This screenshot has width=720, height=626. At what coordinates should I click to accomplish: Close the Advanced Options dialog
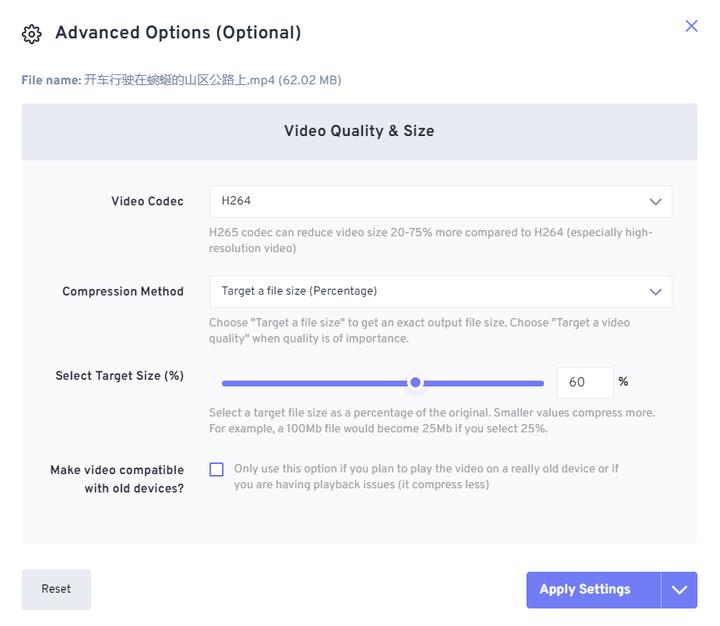pos(691,26)
